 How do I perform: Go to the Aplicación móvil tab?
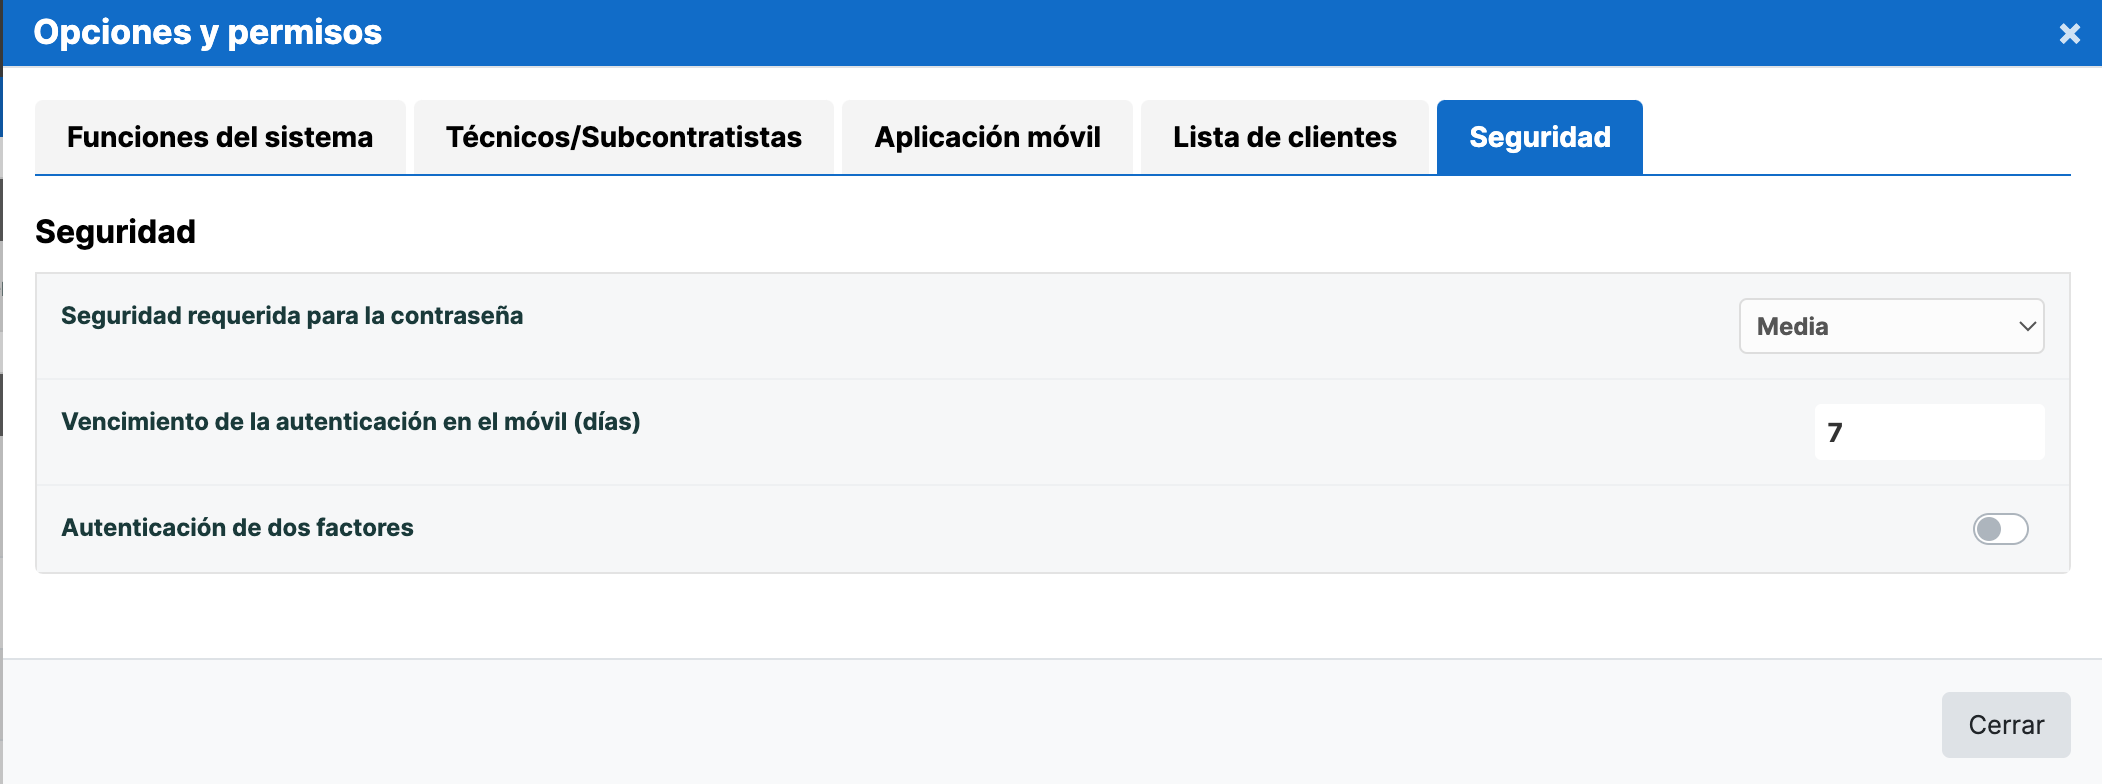[987, 137]
